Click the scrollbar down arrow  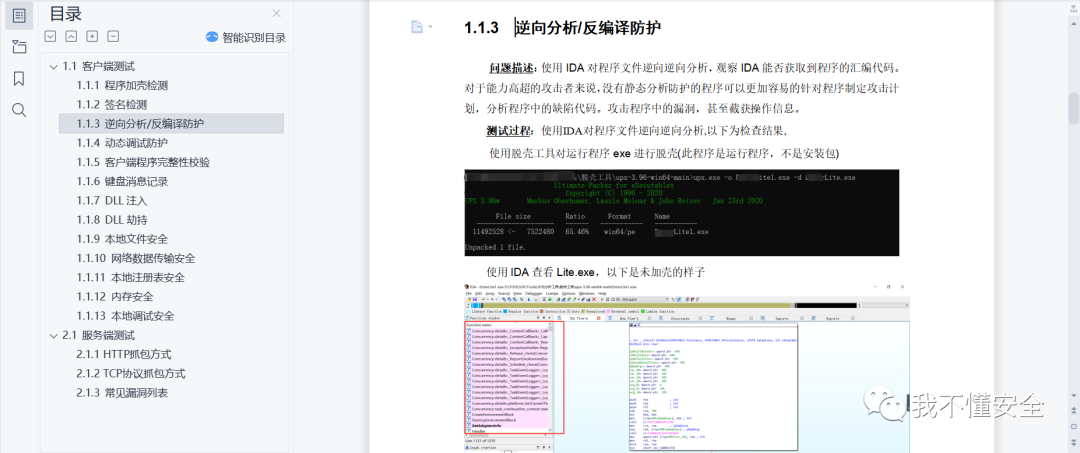point(1073,397)
